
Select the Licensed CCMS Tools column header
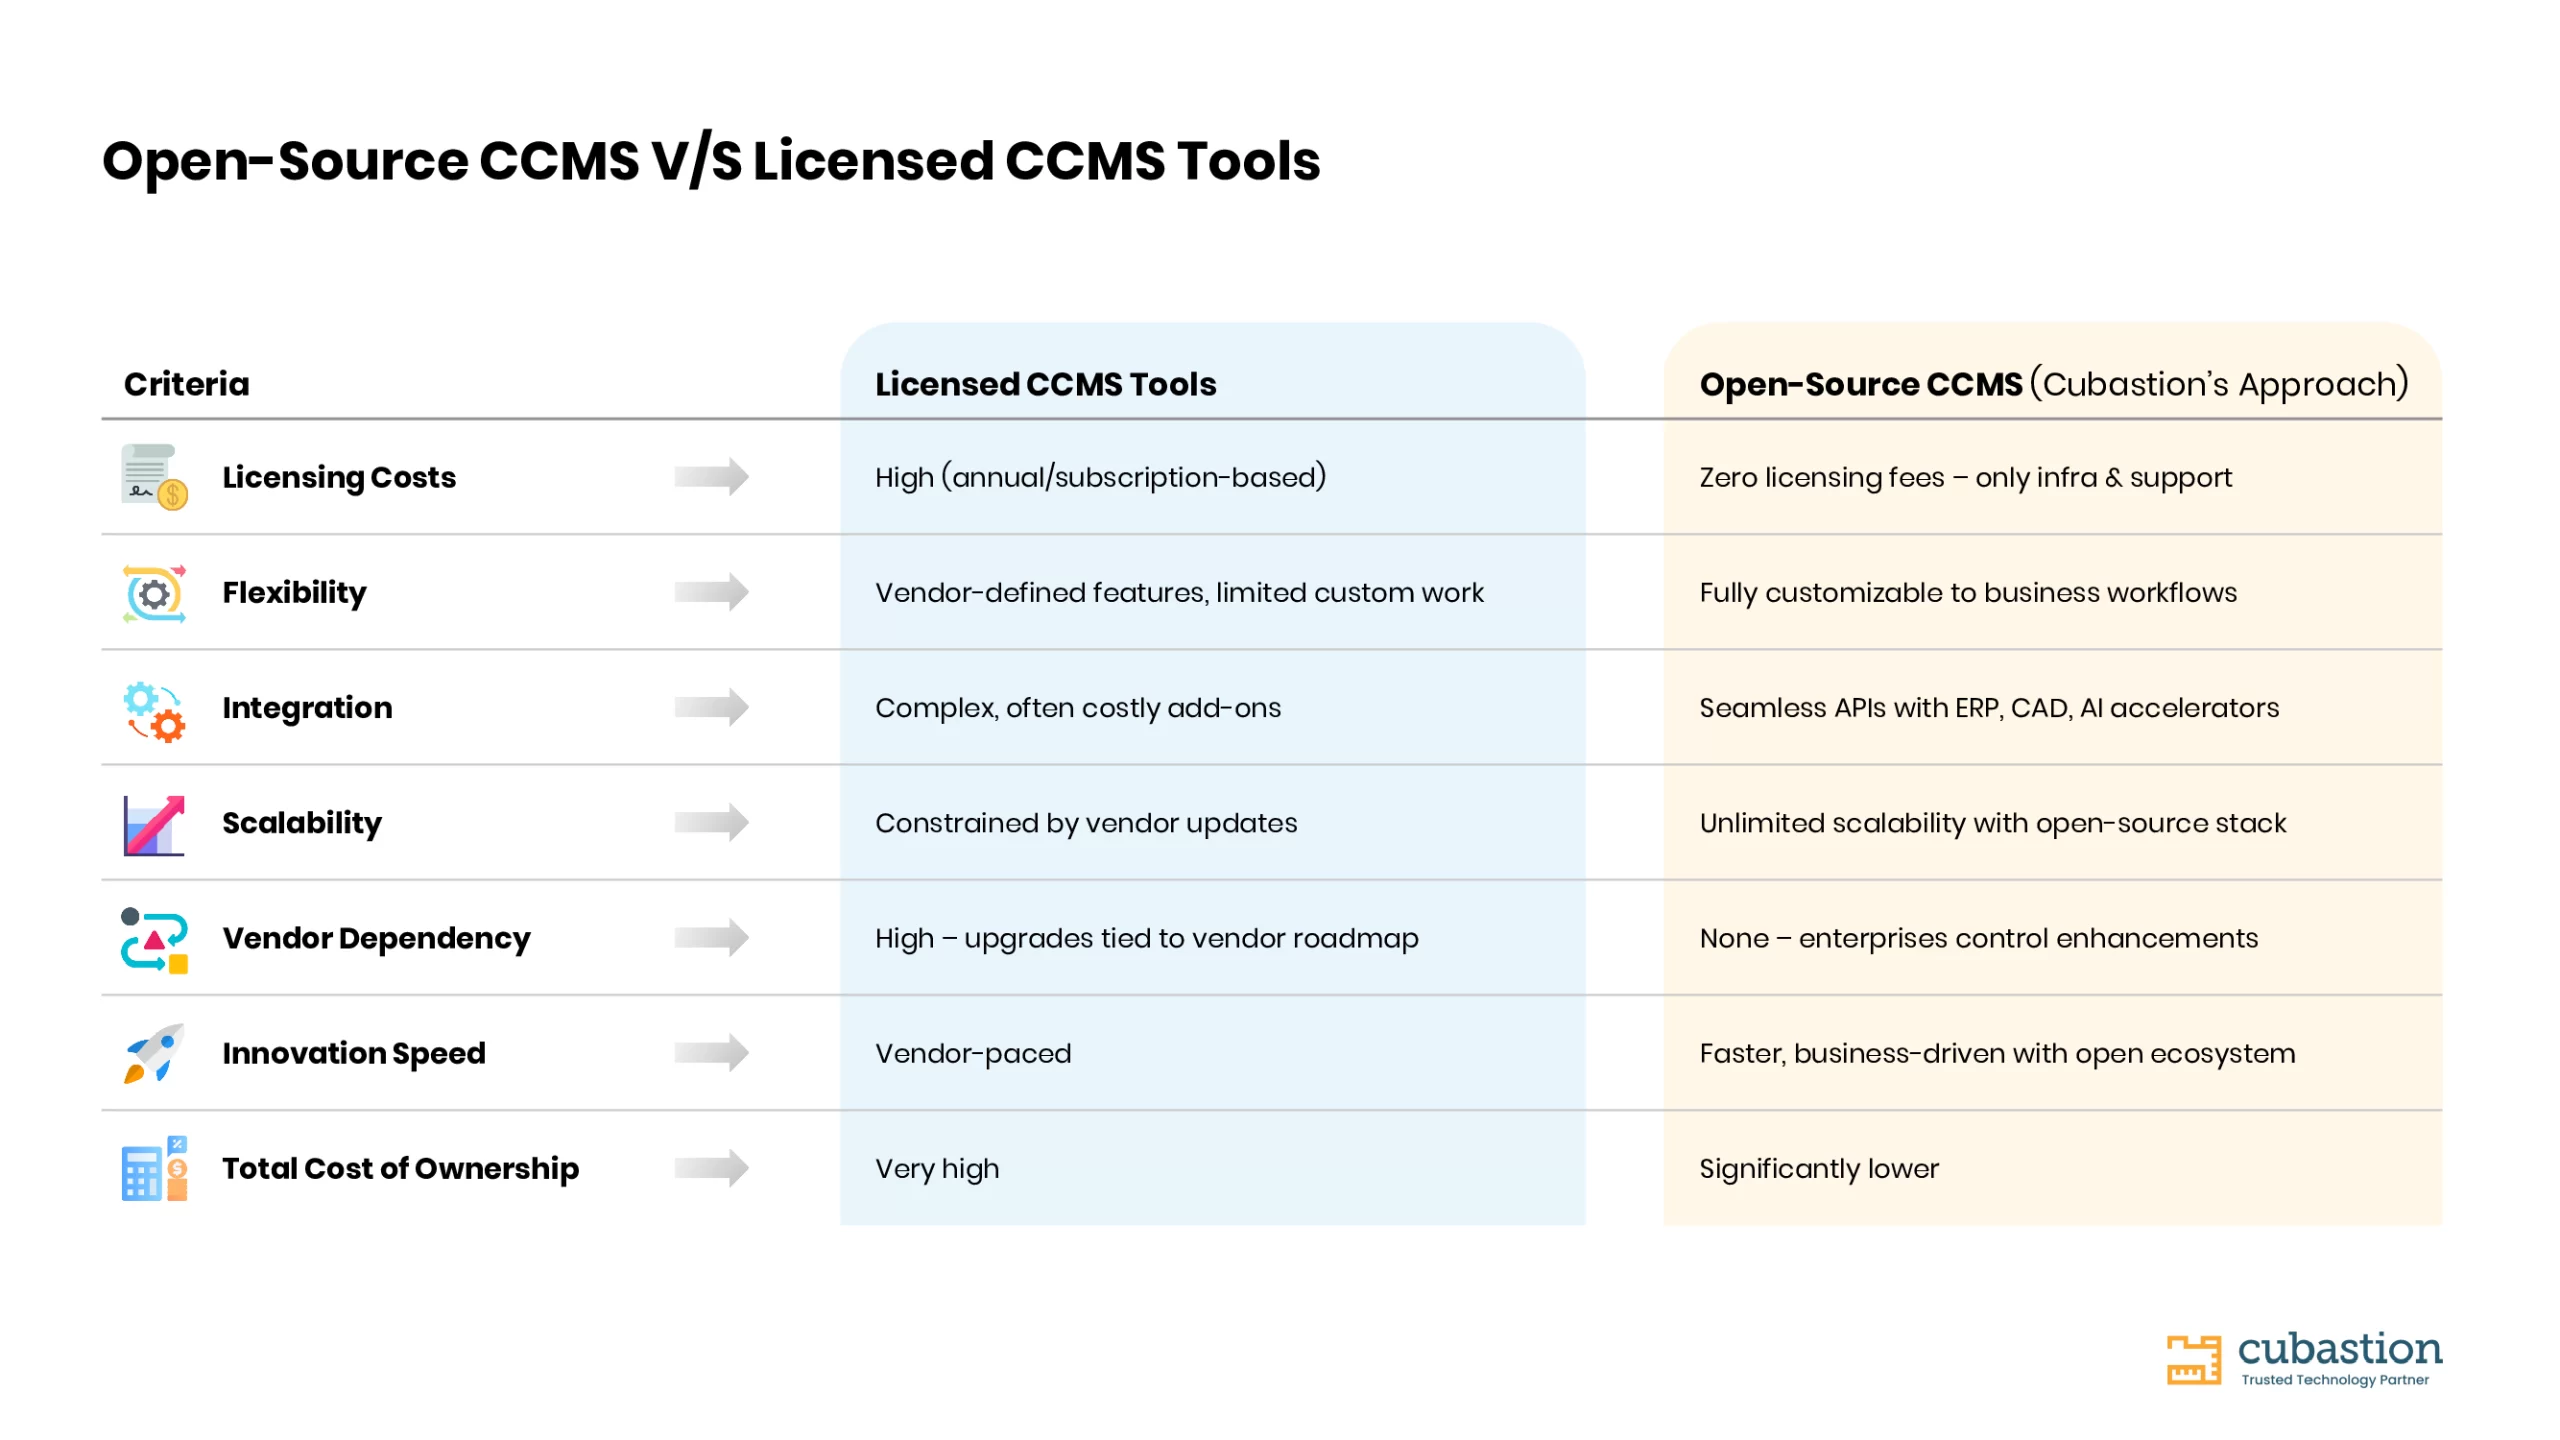click(x=1045, y=384)
